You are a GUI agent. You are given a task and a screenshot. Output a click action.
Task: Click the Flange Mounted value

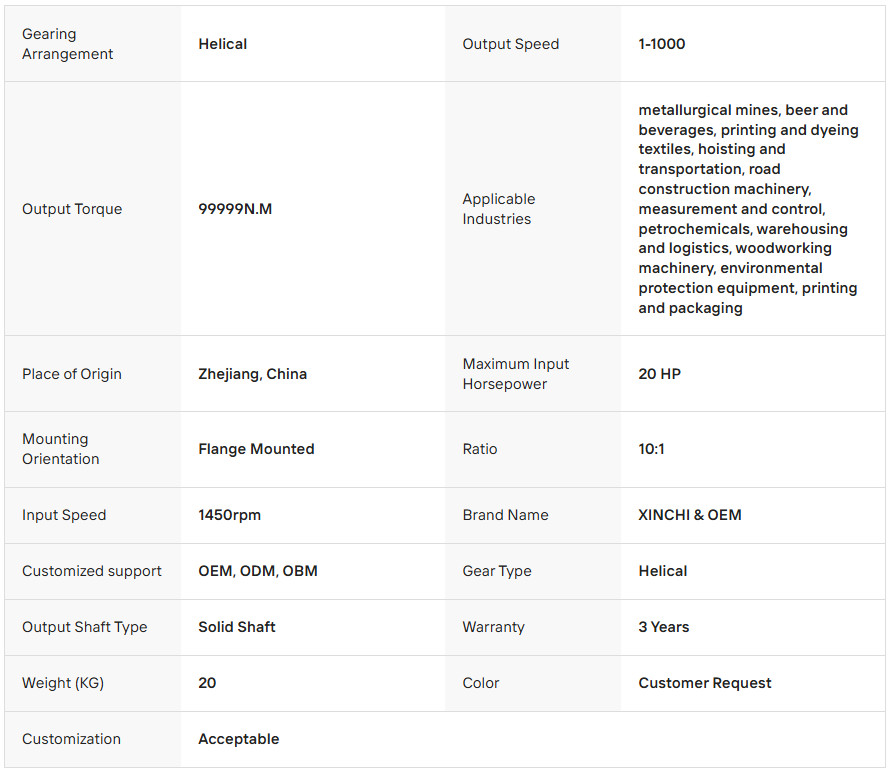(x=256, y=449)
